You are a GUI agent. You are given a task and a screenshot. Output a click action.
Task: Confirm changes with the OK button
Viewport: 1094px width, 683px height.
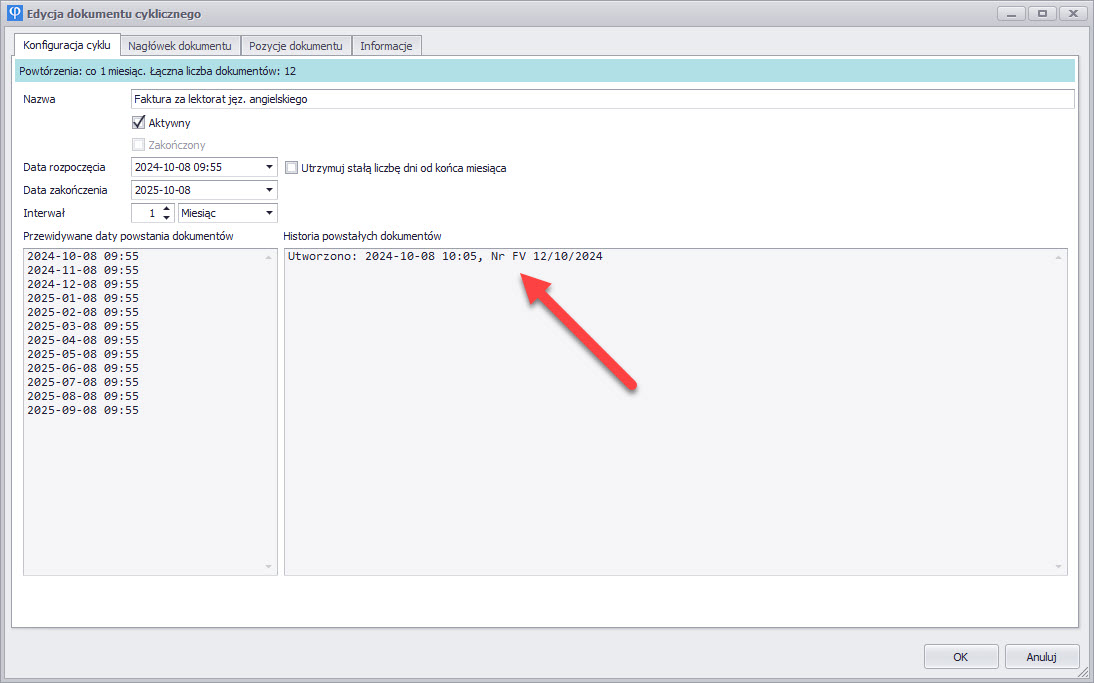pos(960,657)
